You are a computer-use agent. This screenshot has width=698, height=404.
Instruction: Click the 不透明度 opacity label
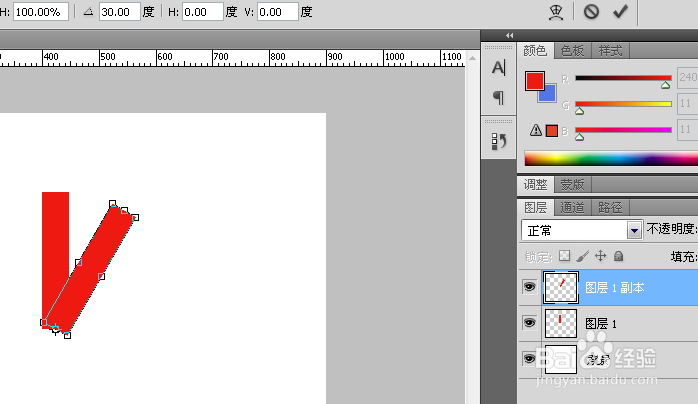coord(672,229)
